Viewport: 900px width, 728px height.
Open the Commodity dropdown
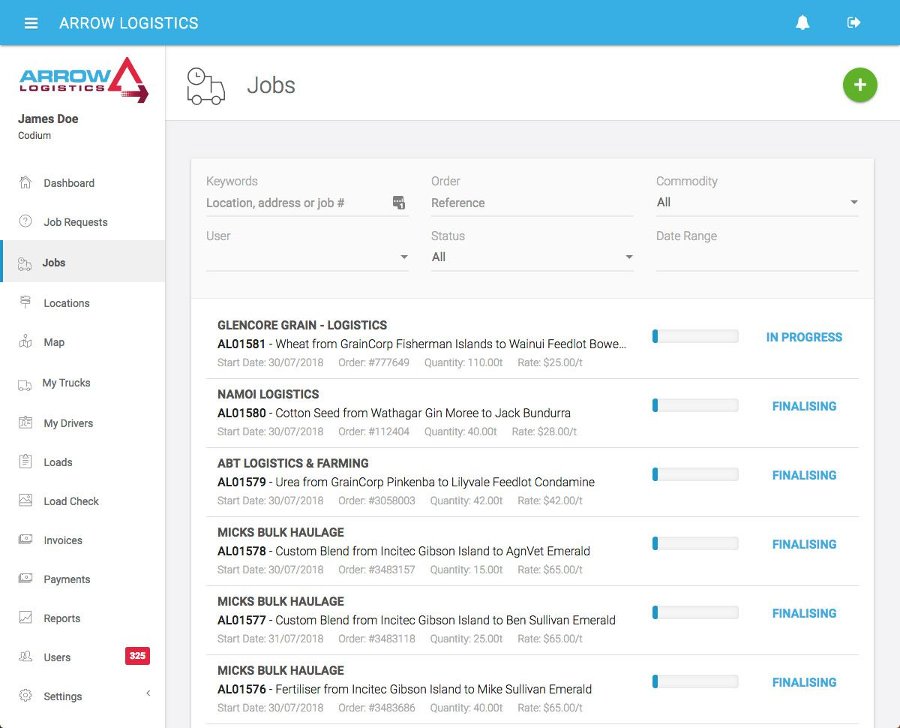coord(757,202)
